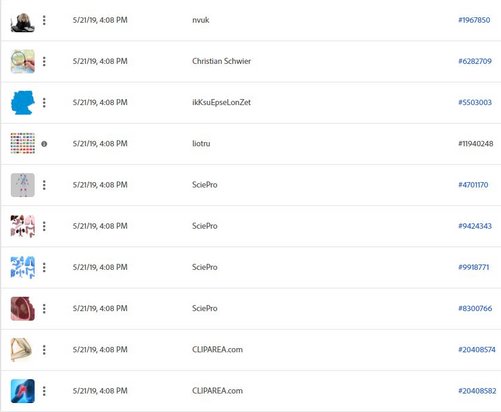Viewport: 501px width, 412px height.
Task: Select the colorful flags grid thumbnail
Action: point(23,143)
